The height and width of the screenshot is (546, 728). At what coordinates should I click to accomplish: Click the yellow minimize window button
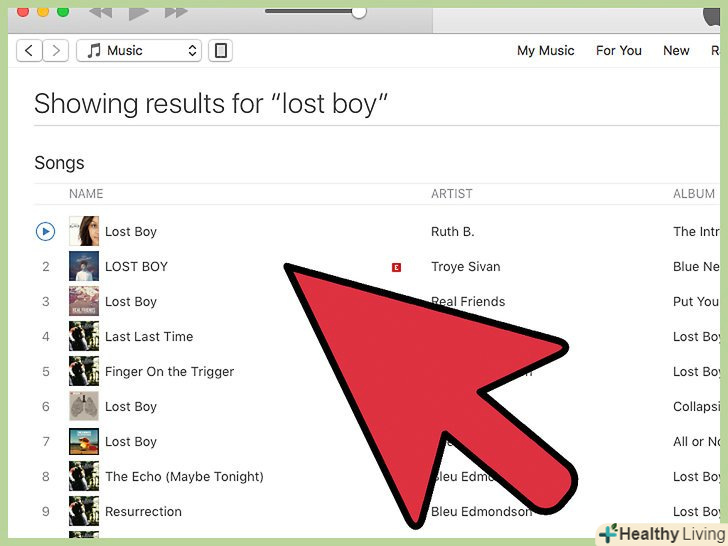click(x=43, y=12)
